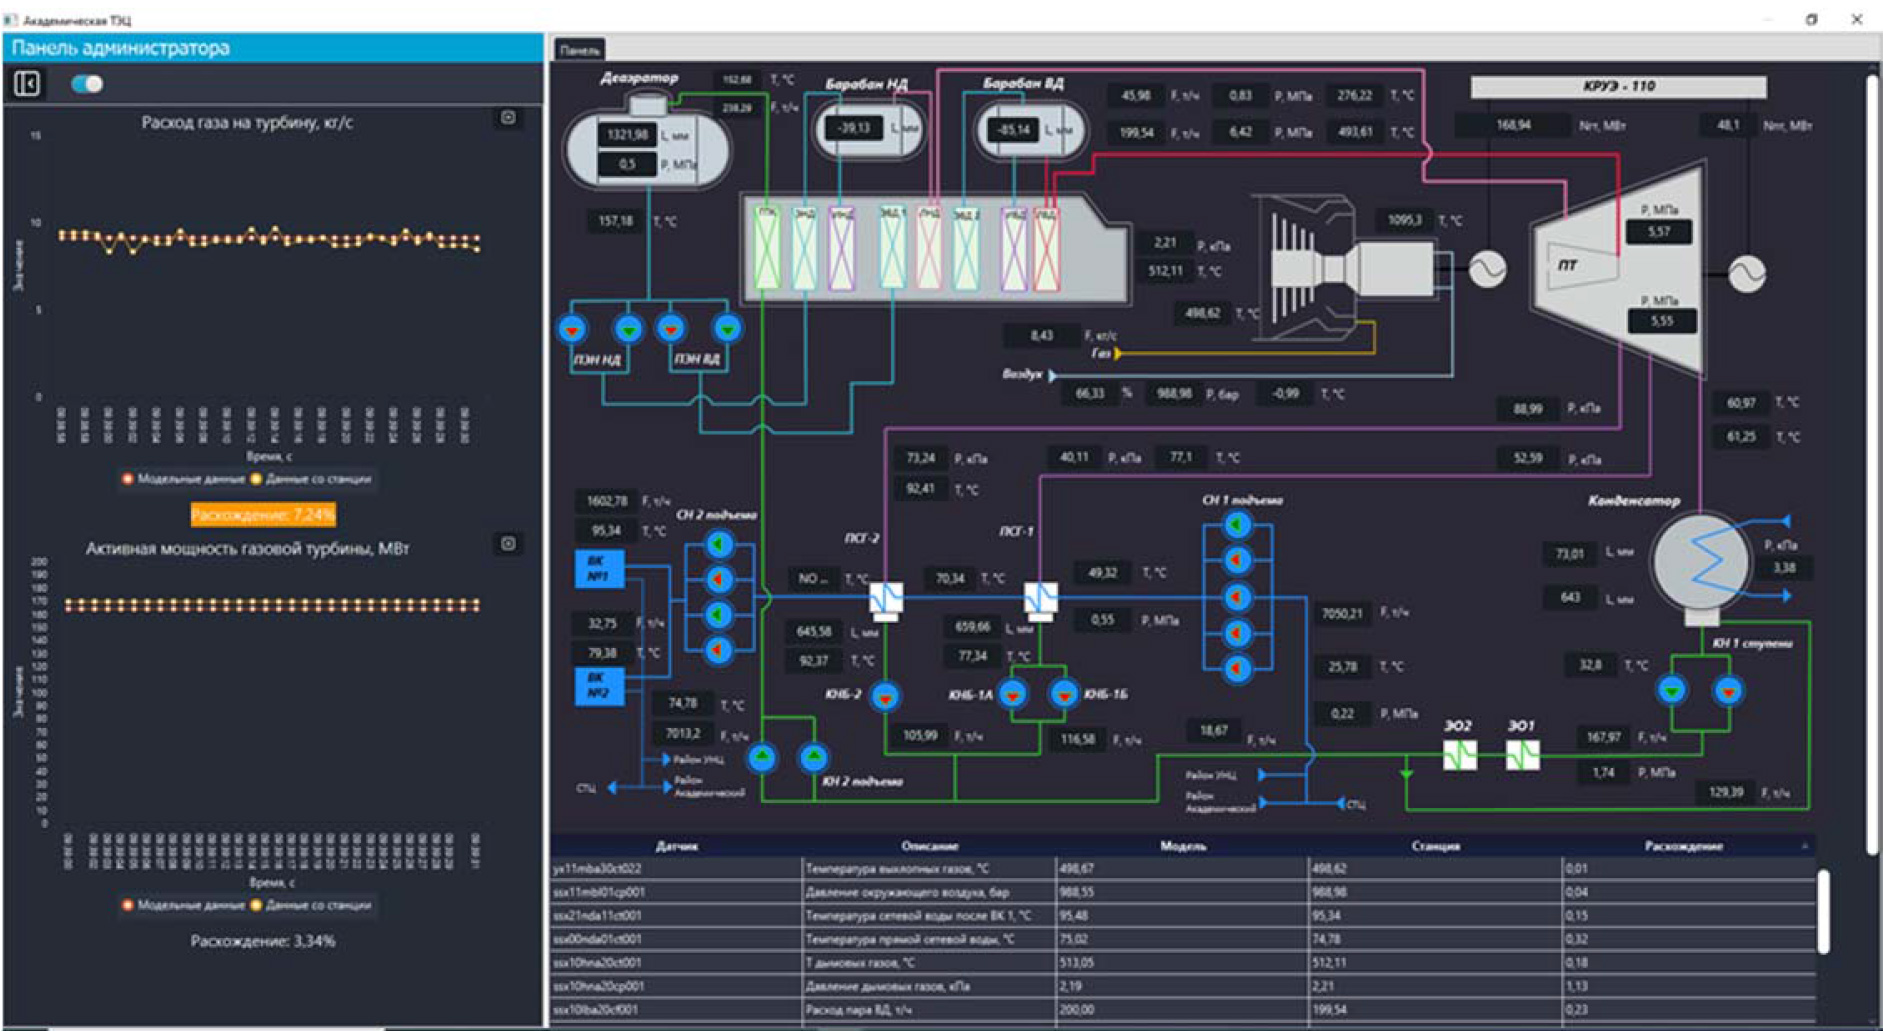Expand the active gas turbine power chart

(508, 544)
